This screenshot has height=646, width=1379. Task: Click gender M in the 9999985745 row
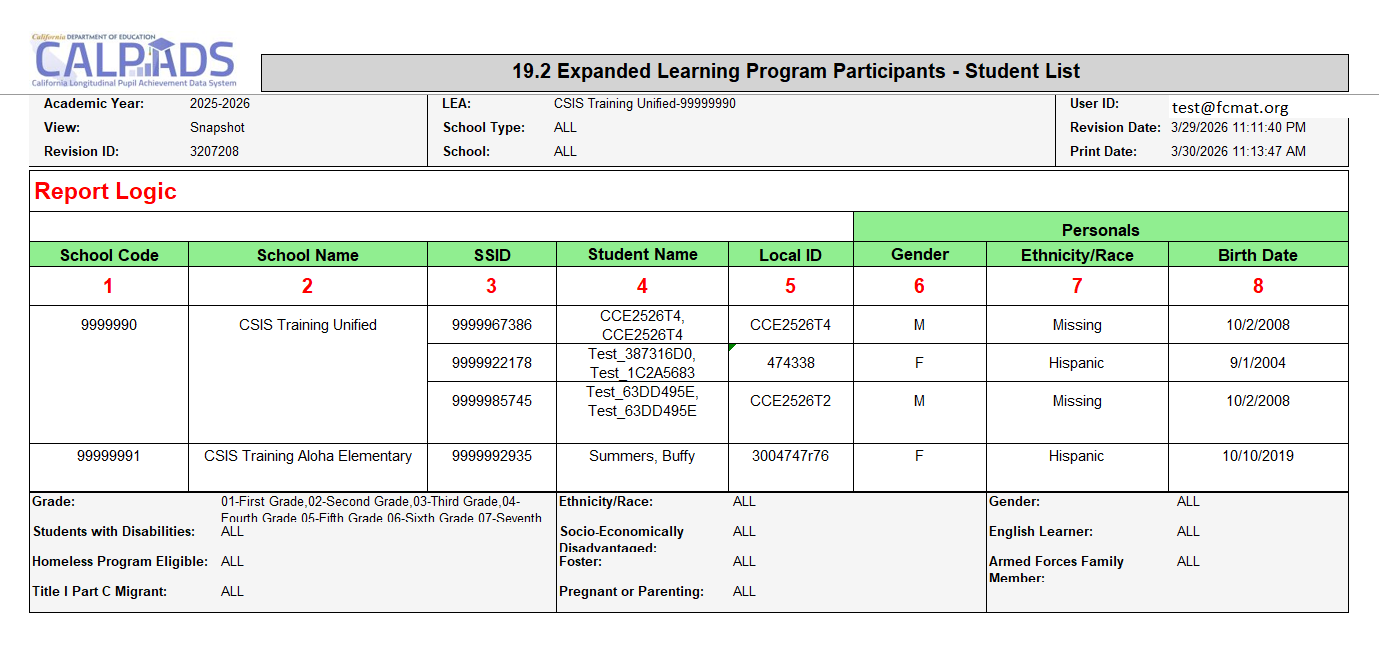(919, 401)
